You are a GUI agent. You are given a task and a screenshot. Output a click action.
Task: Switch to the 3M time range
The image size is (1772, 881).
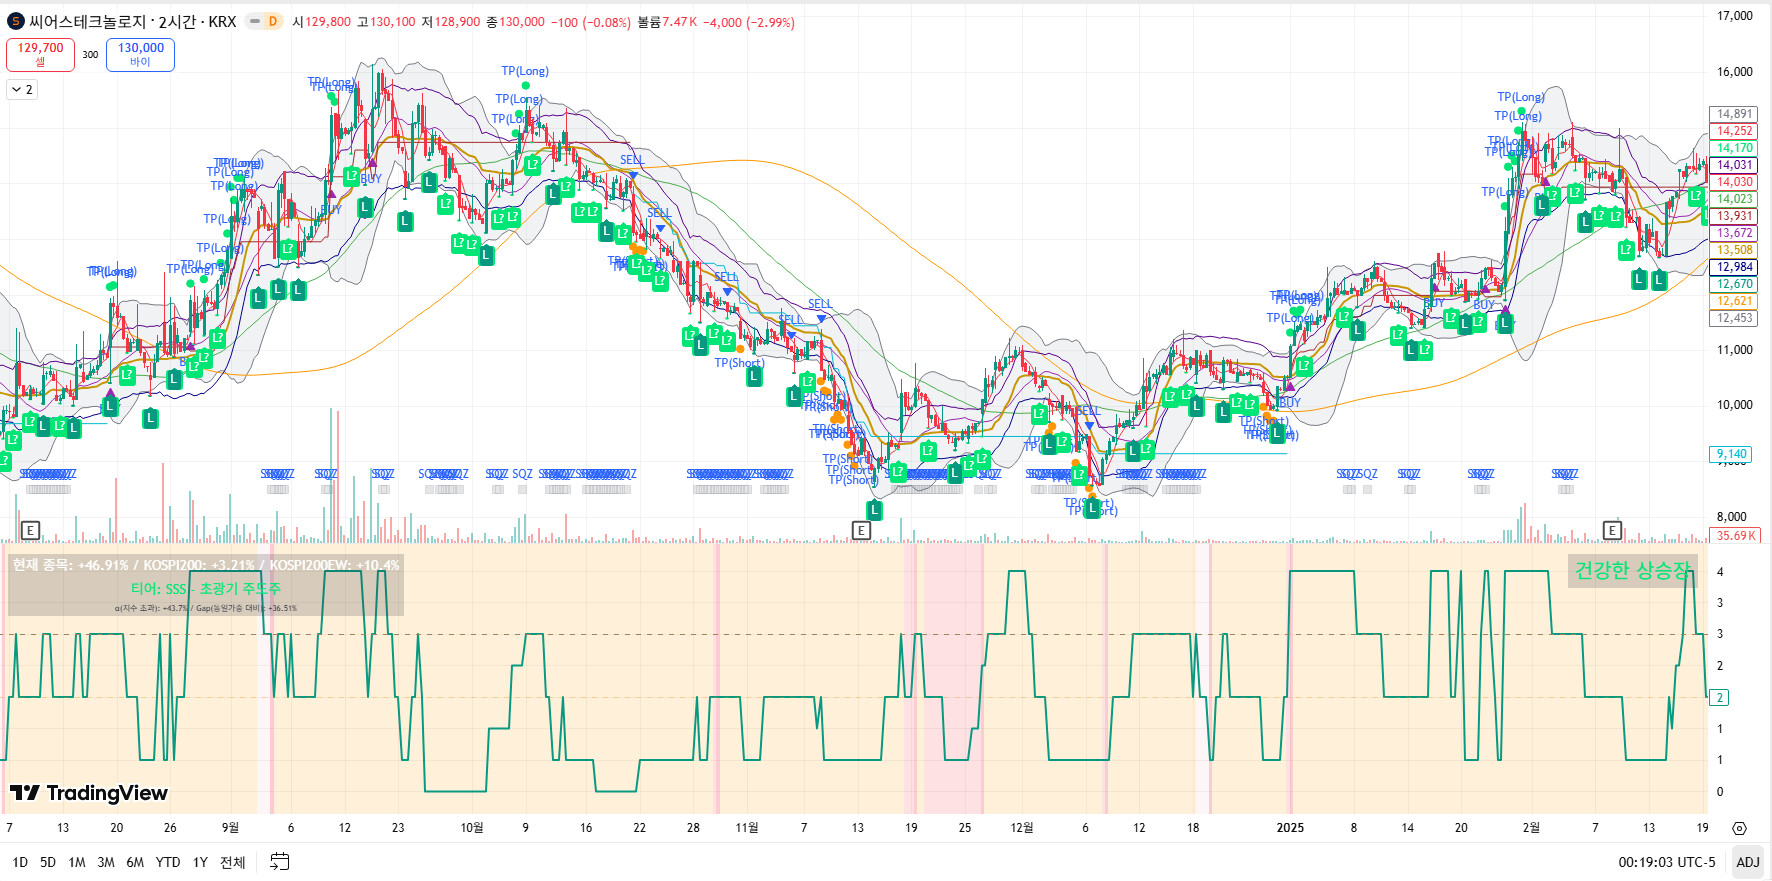click(x=106, y=862)
